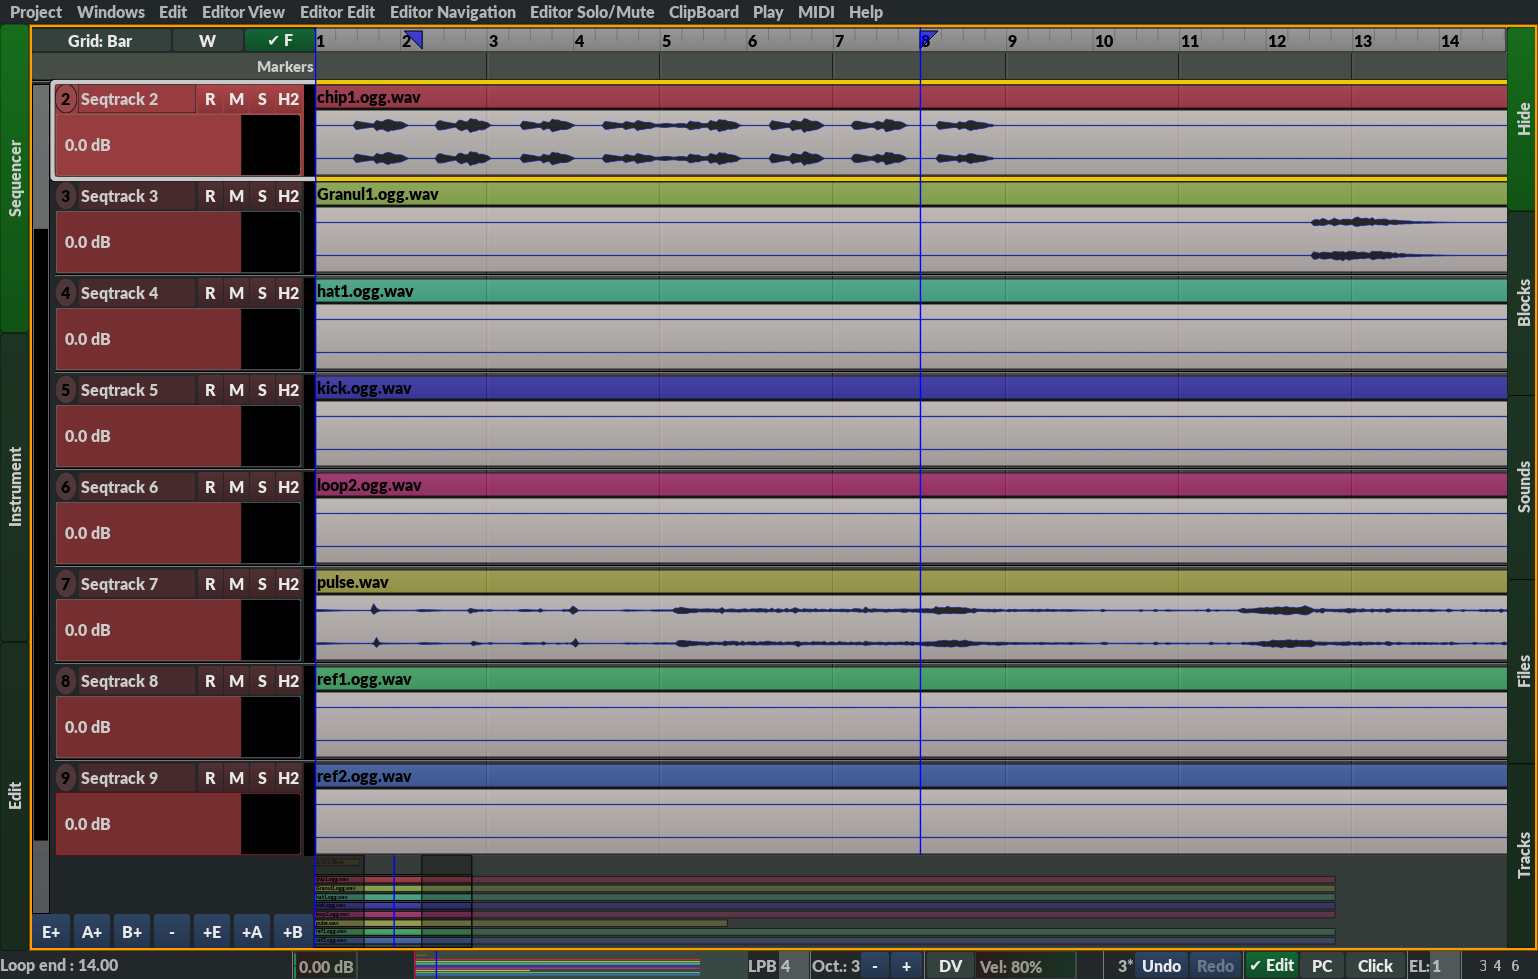Click the H2 height button on Seqtrack 7
The width and height of the screenshot is (1538, 979).
tap(288, 584)
